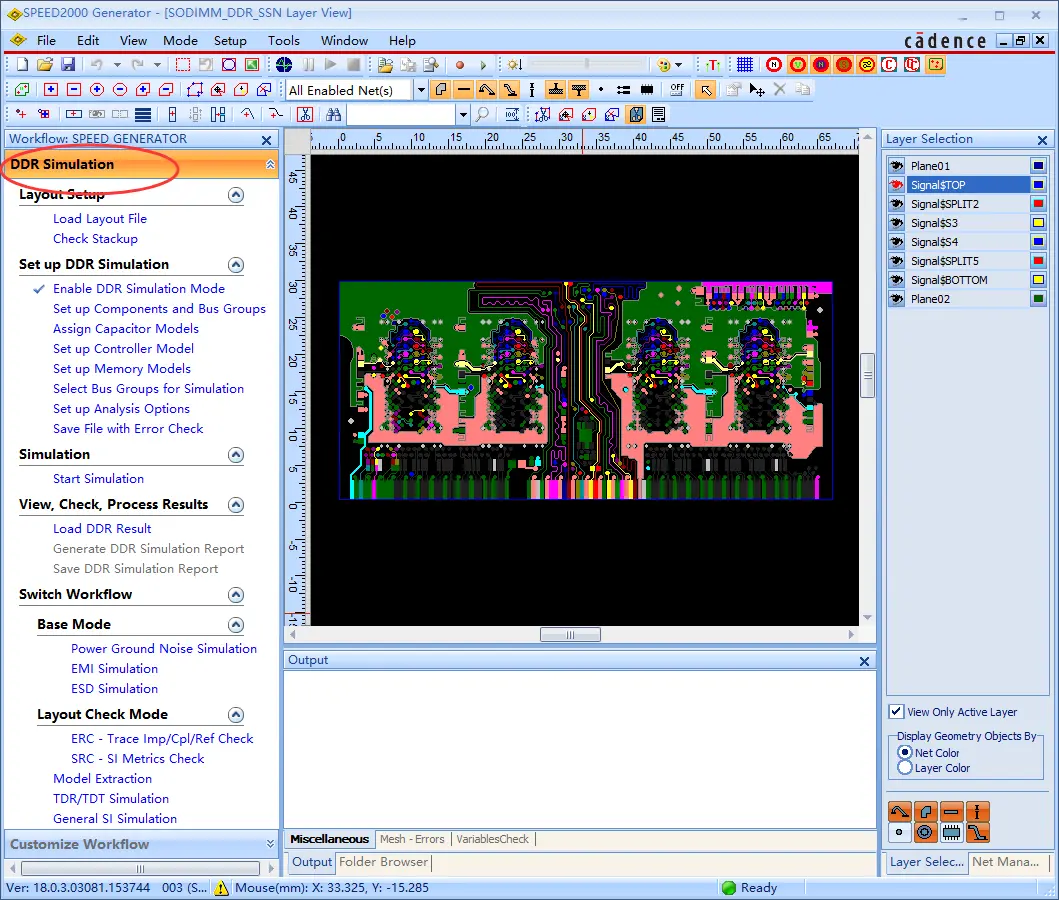1059x900 pixels.
Task: Click the grid display icon
Action: click(744, 65)
